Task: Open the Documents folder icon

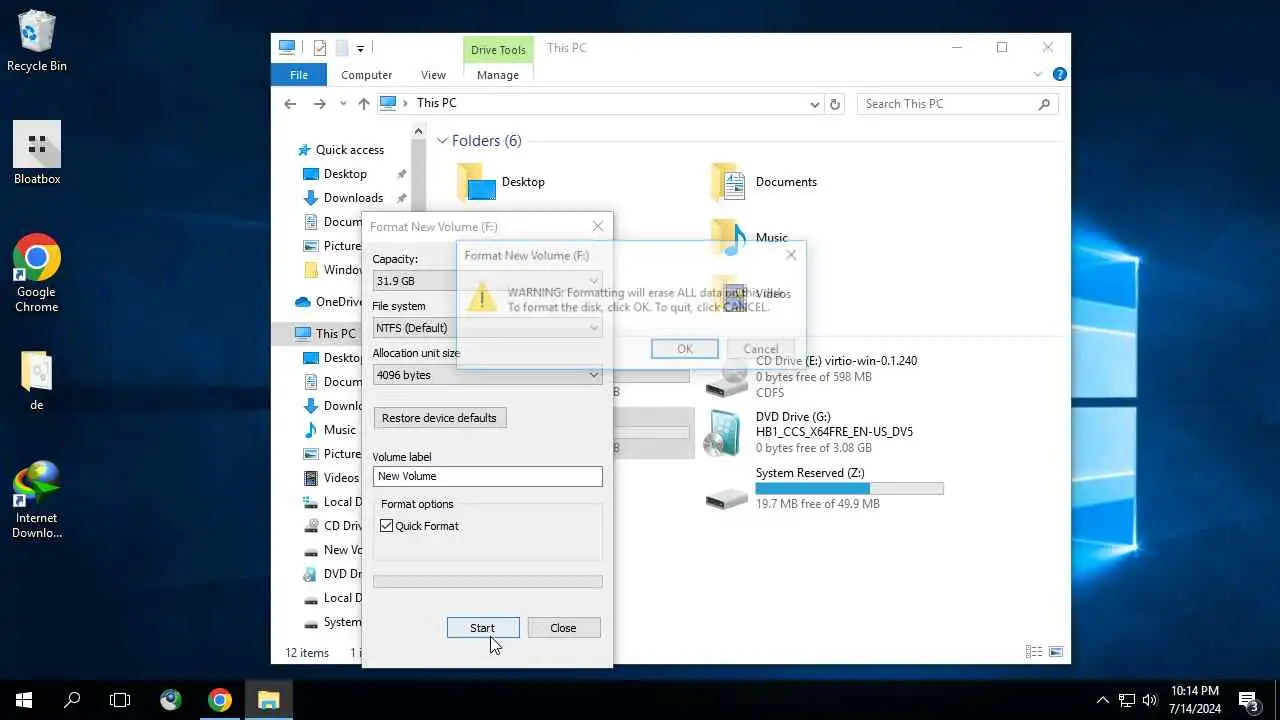Action: 728,182
